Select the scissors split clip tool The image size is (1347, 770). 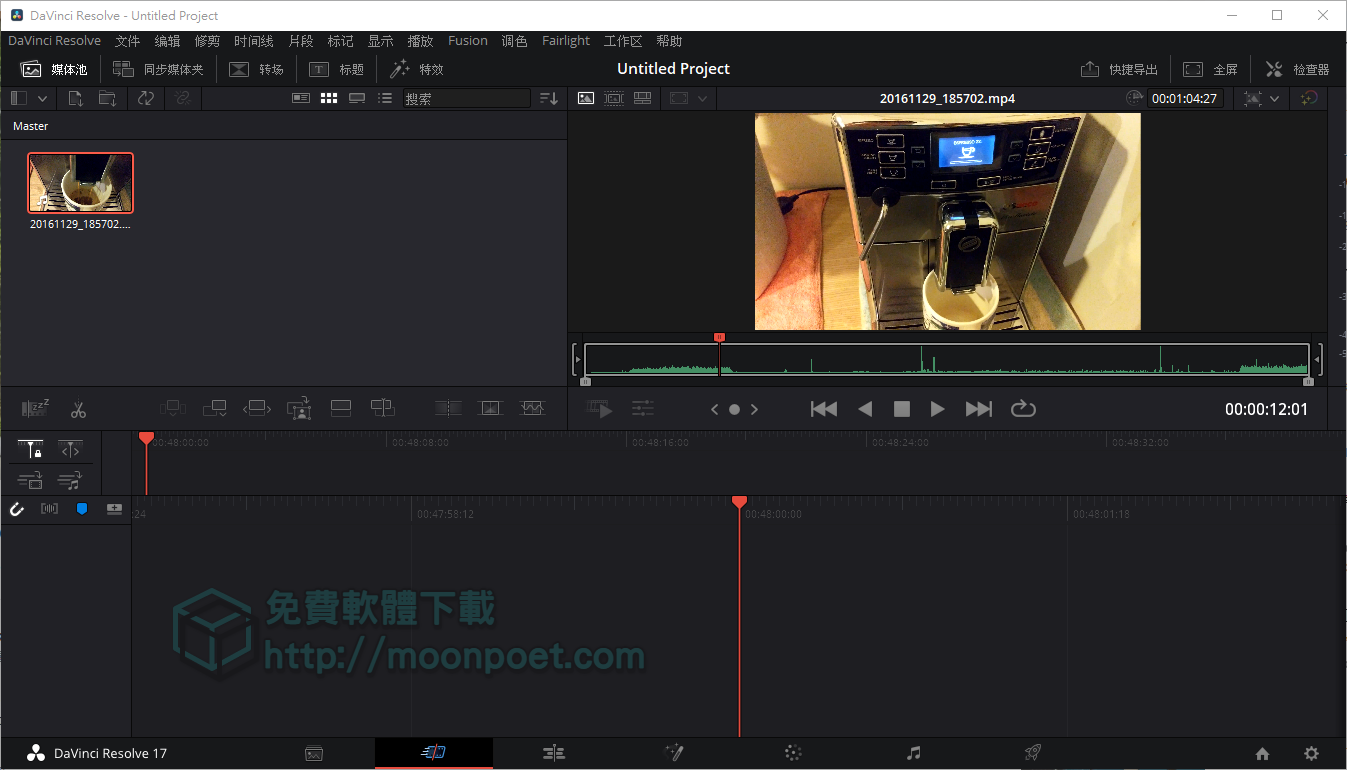78,408
